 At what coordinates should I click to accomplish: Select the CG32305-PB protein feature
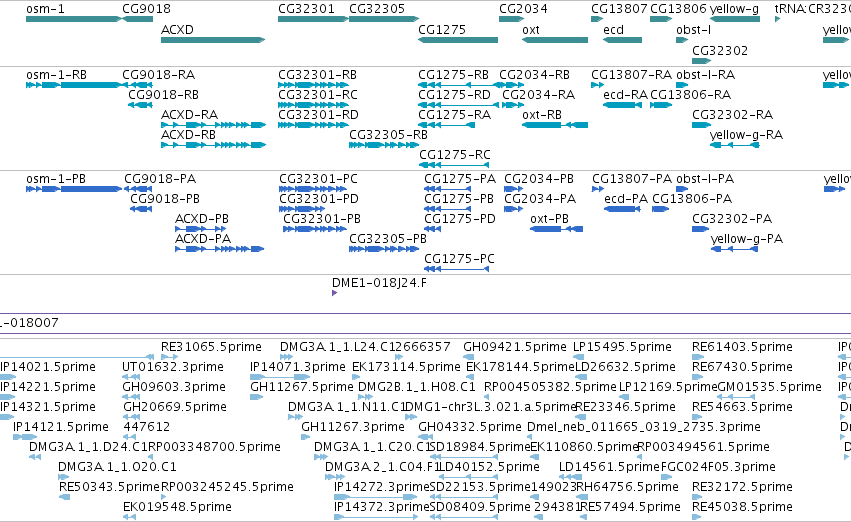pyautogui.click(x=384, y=249)
